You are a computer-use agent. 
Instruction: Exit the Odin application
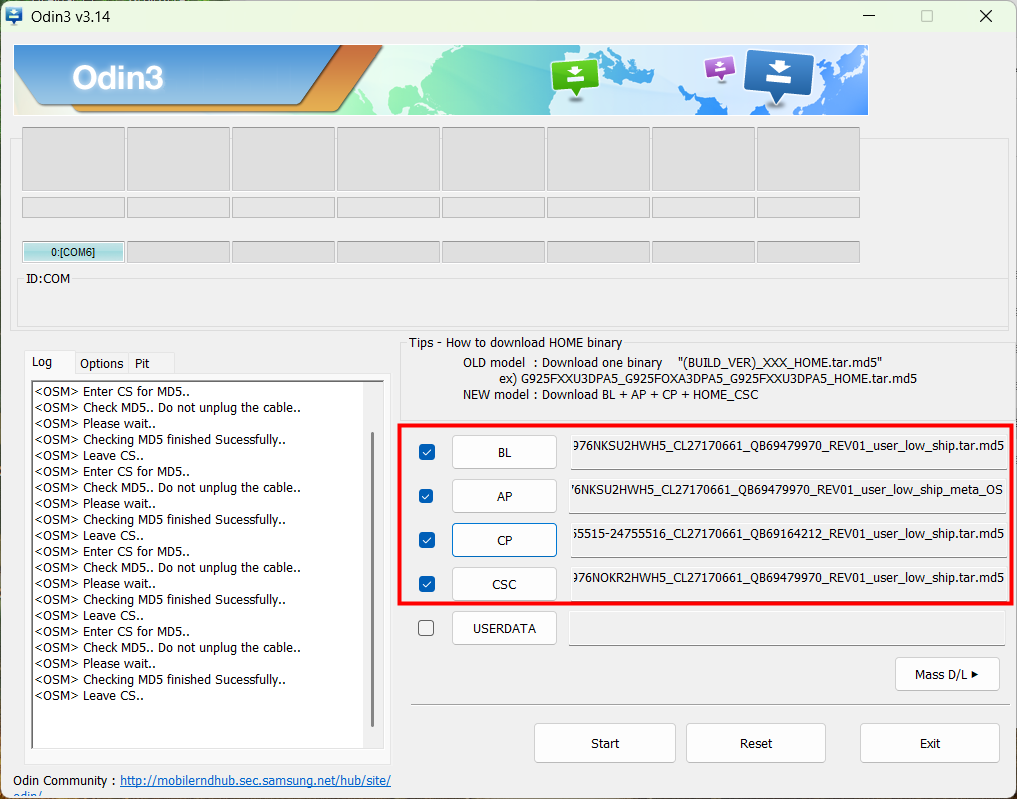(x=929, y=743)
